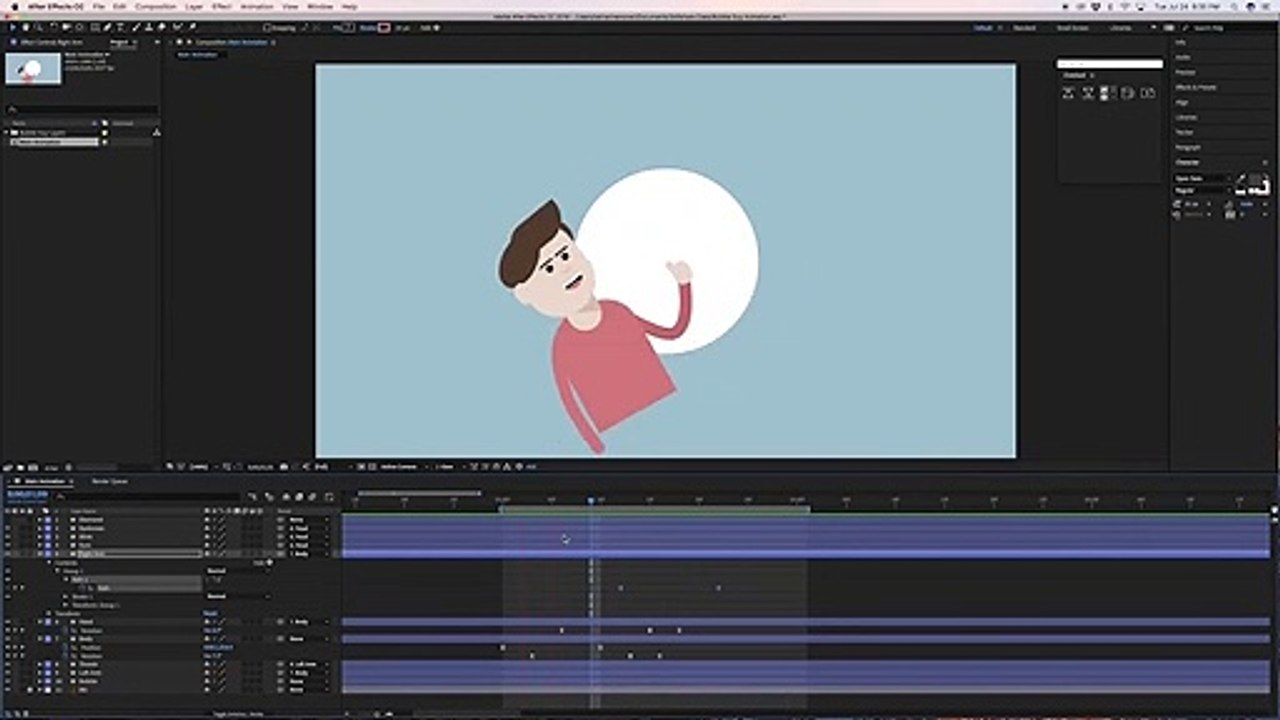Open the Animation menu
This screenshot has width=1280, height=720.
click(256, 6)
